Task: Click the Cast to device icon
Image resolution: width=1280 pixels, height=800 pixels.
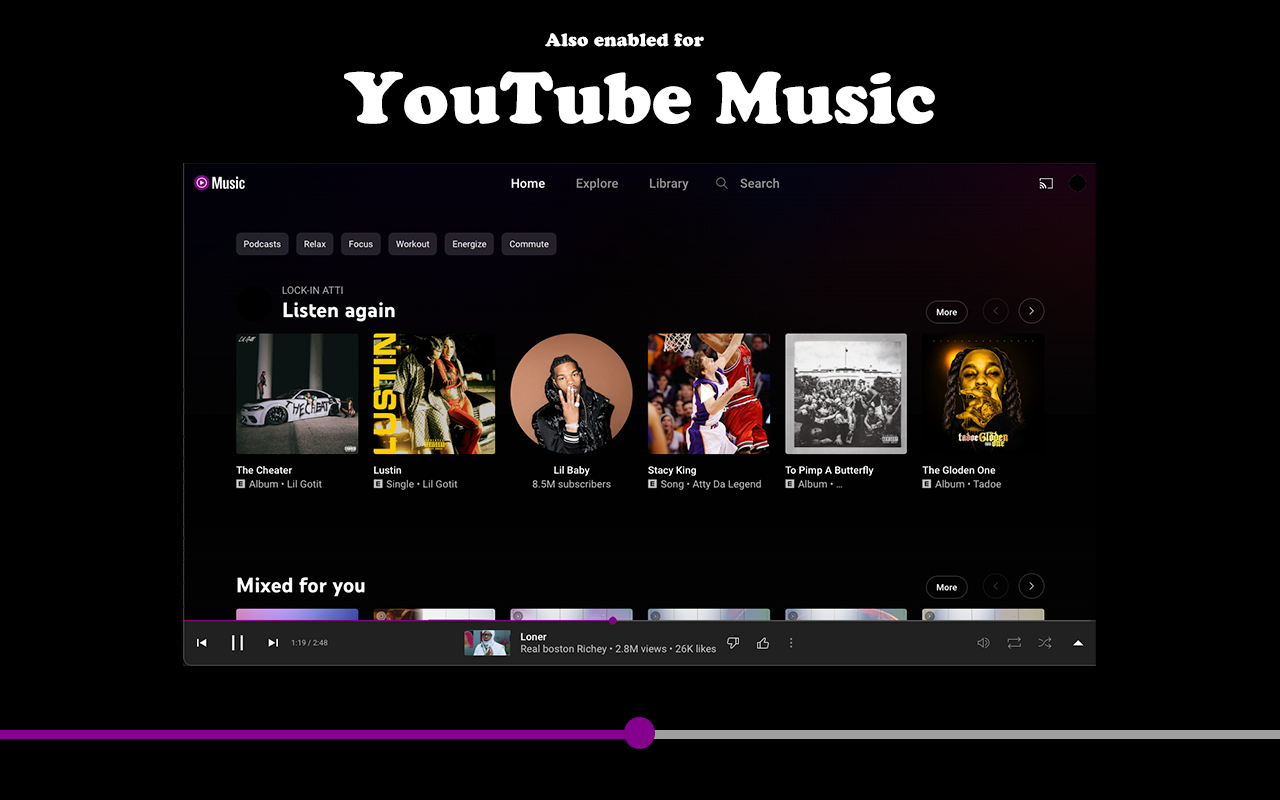Action: tap(1046, 183)
